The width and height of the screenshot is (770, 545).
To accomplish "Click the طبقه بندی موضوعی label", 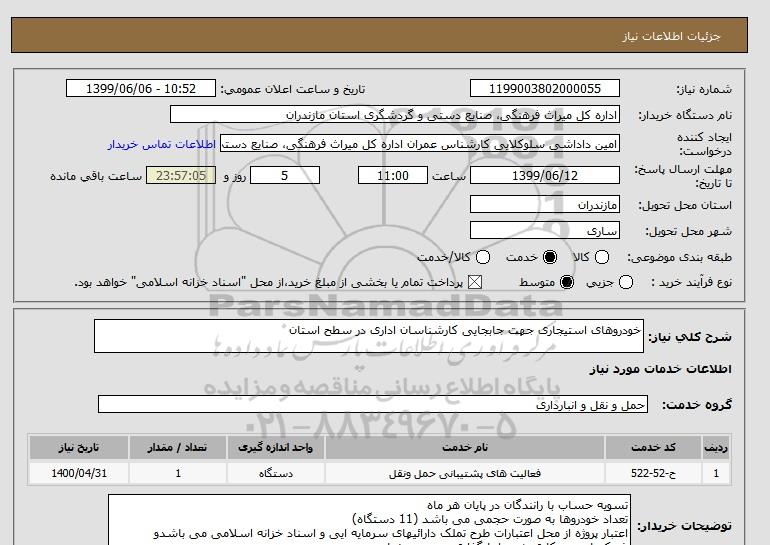I will pos(679,257).
